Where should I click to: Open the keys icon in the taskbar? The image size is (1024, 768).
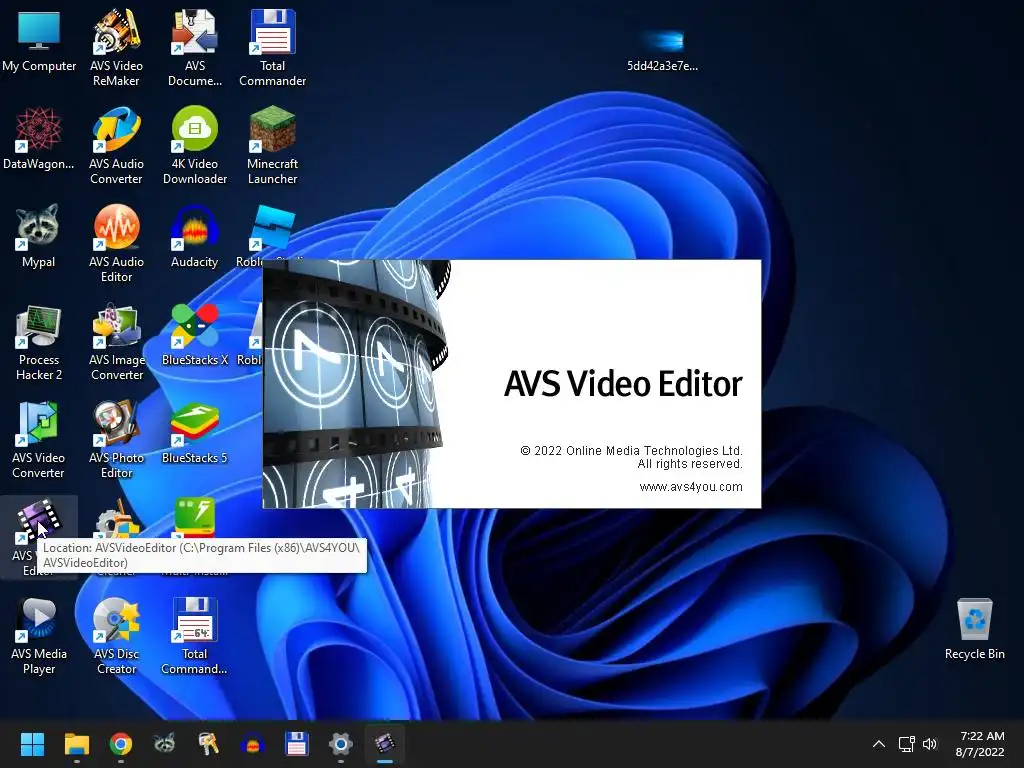208,744
